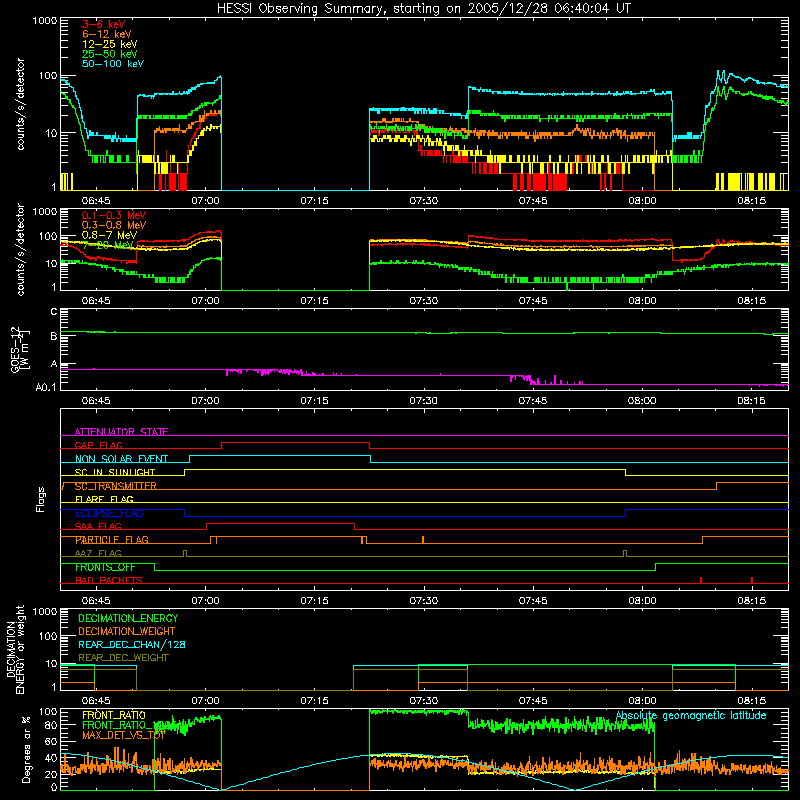The image size is (800, 800).
Task: Click the 'HESSI Observing Summary' plot title
Action: (423, 9)
